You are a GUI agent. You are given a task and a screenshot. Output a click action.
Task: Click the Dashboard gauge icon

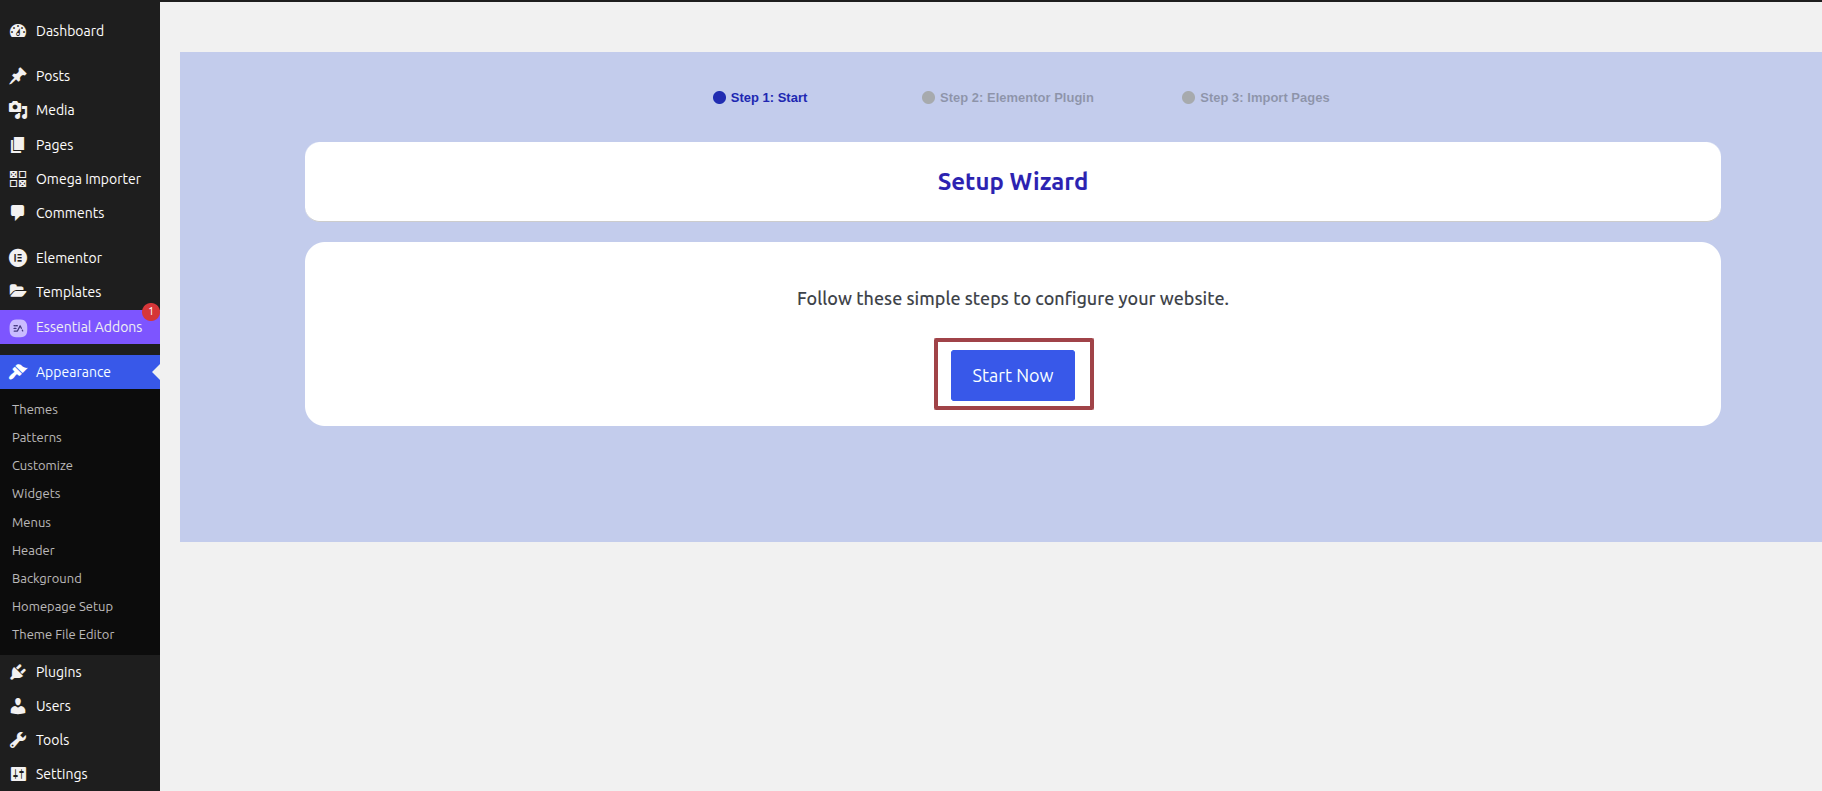point(18,31)
